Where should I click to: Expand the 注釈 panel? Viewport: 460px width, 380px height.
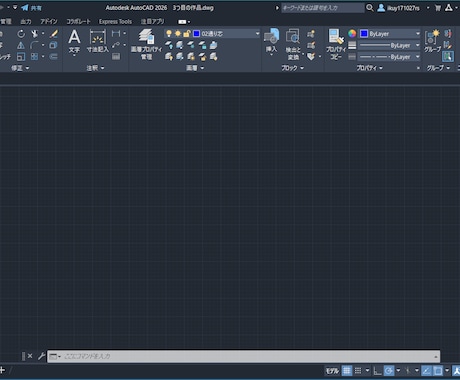pyautogui.click(x=95, y=68)
